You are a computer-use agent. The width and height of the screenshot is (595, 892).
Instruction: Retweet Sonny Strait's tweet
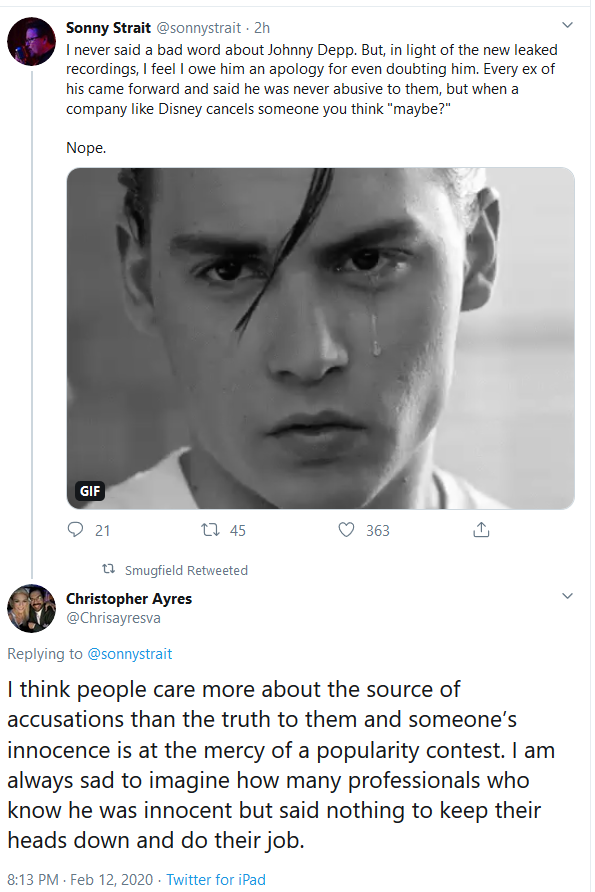(210, 530)
